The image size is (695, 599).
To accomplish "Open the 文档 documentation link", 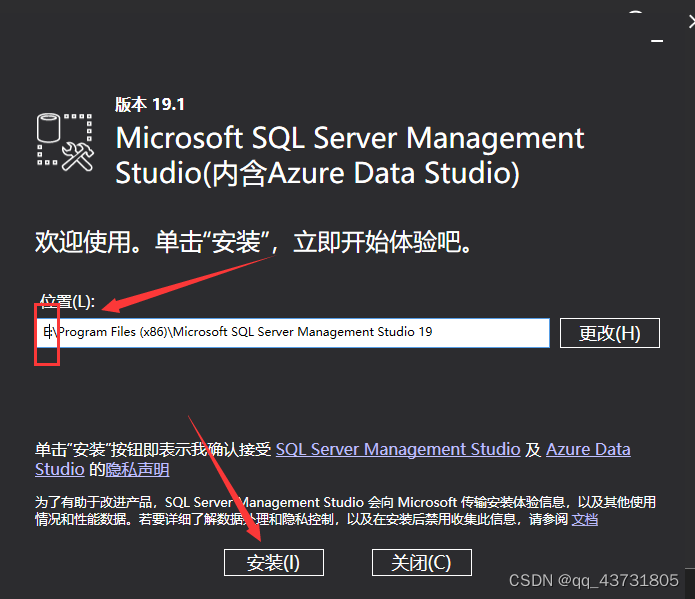I will coord(585,519).
